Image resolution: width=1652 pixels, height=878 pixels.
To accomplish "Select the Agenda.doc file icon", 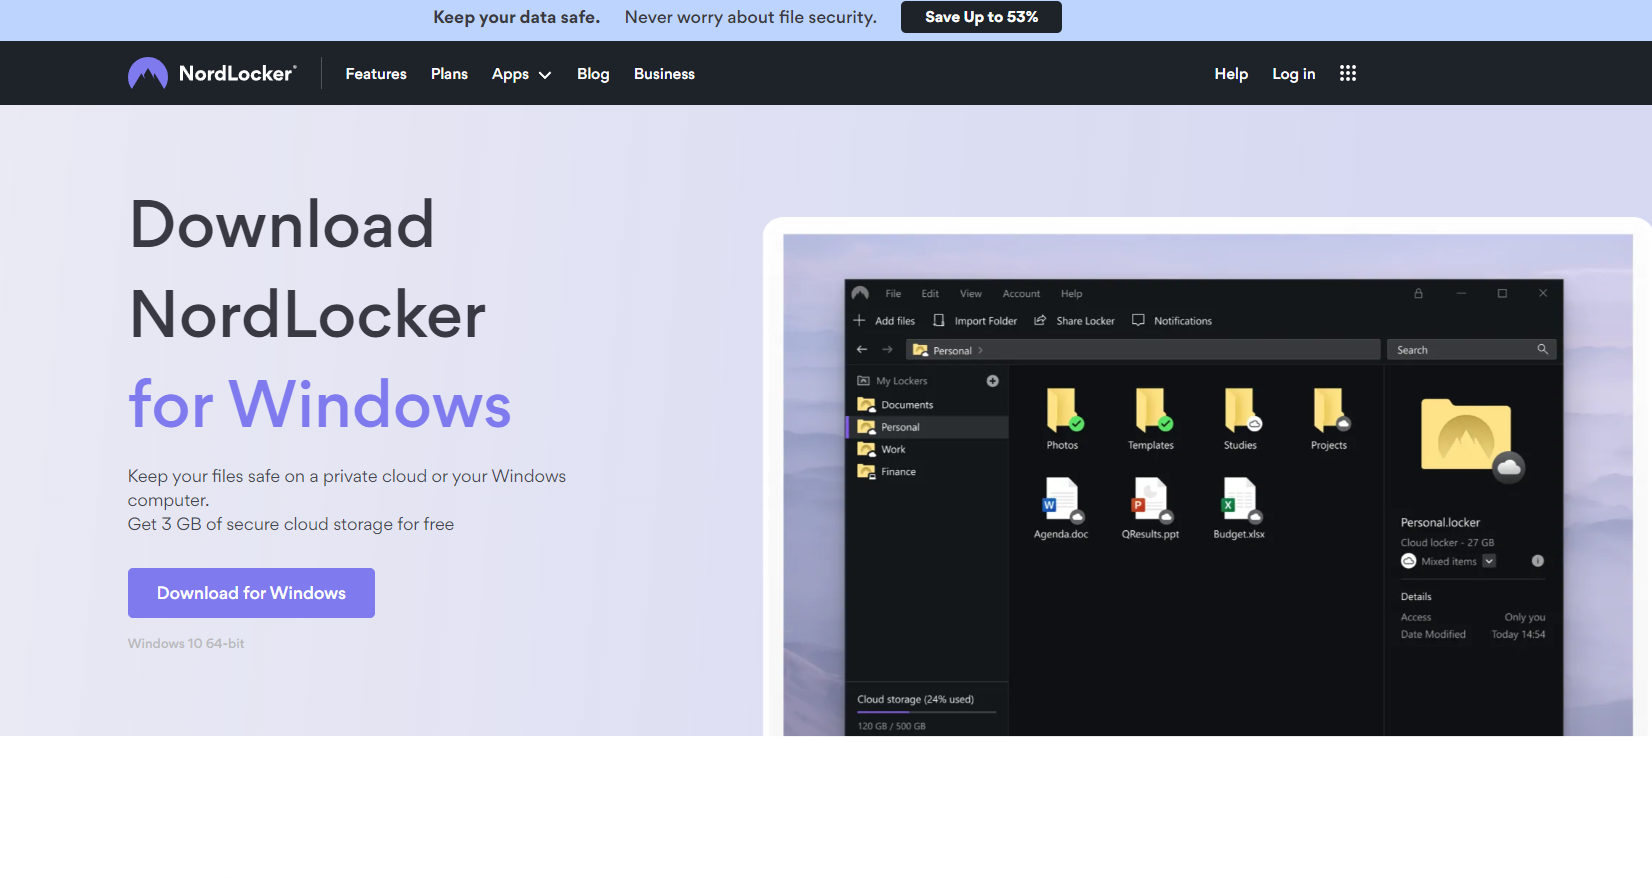I will click(1060, 499).
